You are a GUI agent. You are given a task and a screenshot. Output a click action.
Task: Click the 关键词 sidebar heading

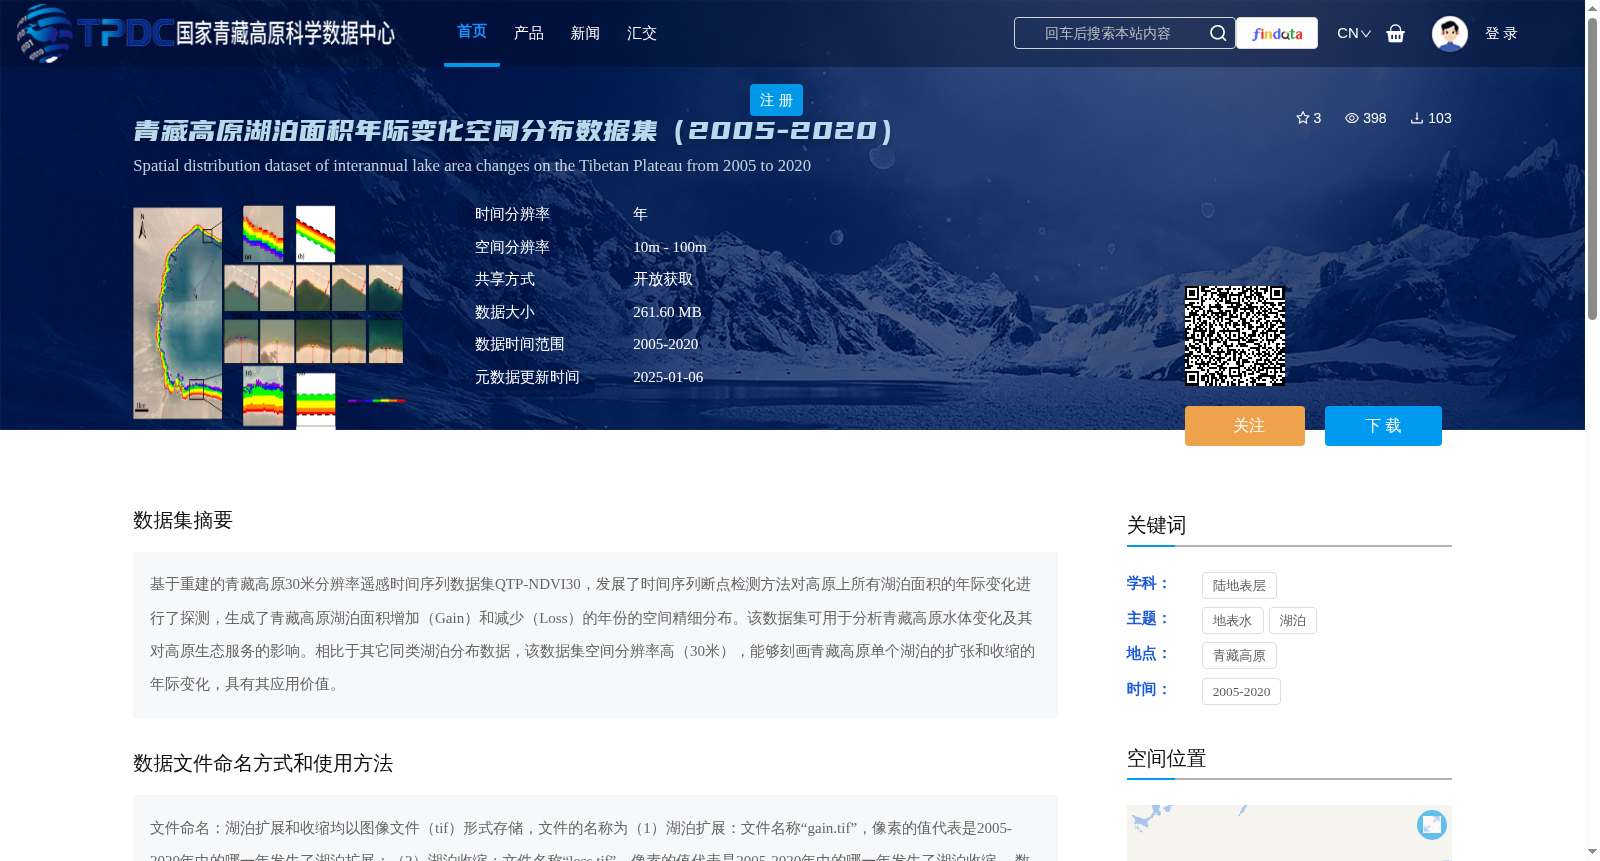(1156, 525)
